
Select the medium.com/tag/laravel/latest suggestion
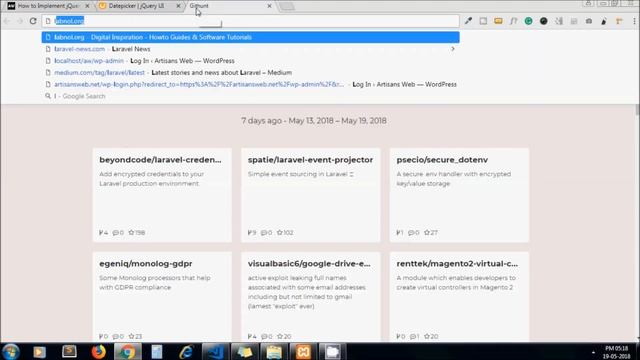pos(250,73)
